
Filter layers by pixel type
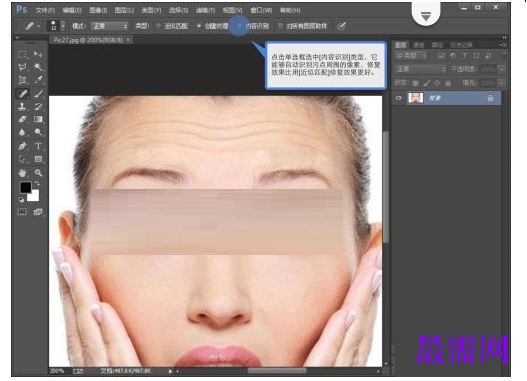(441, 55)
